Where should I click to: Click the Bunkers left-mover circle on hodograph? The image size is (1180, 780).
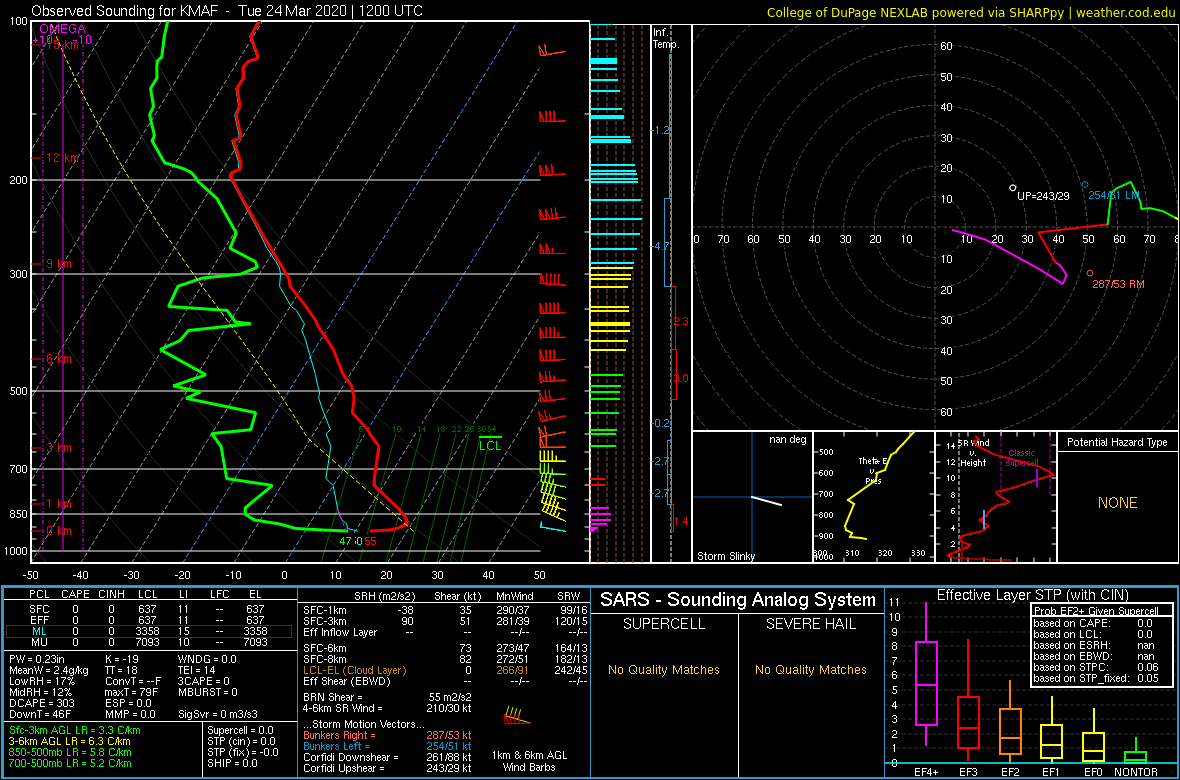coord(1084,184)
